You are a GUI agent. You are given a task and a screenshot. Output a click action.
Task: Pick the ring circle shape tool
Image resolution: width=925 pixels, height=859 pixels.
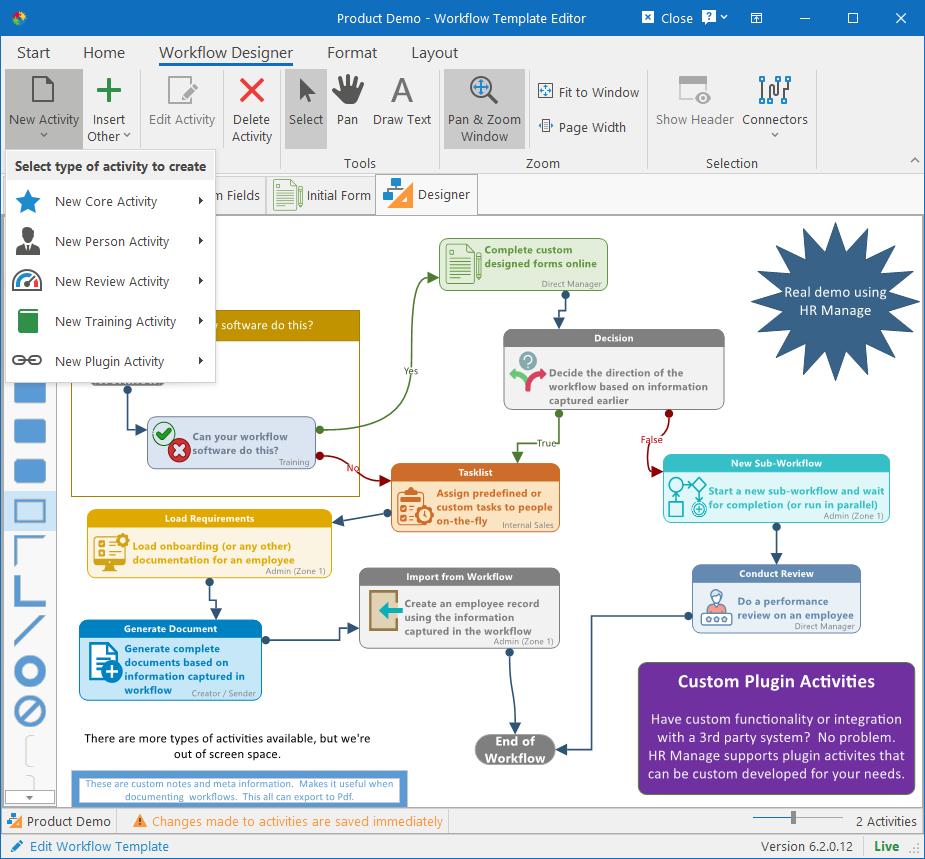pos(29,671)
